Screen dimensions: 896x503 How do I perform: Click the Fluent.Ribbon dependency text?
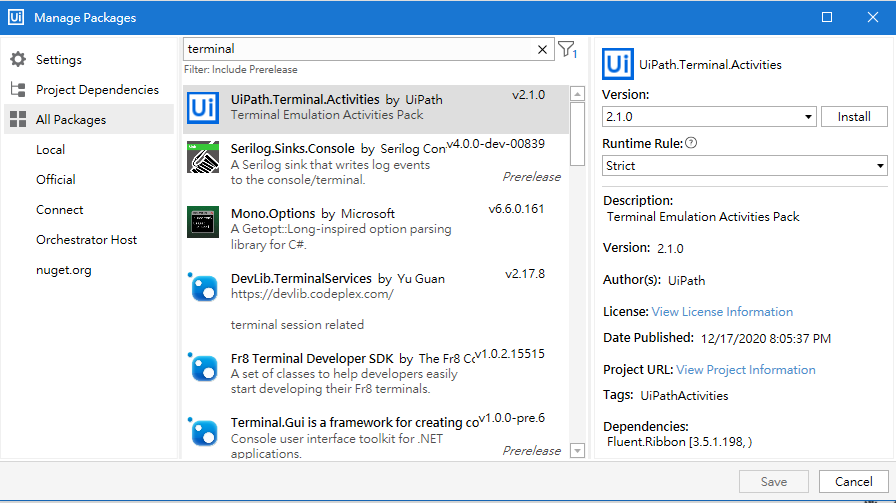click(679, 442)
